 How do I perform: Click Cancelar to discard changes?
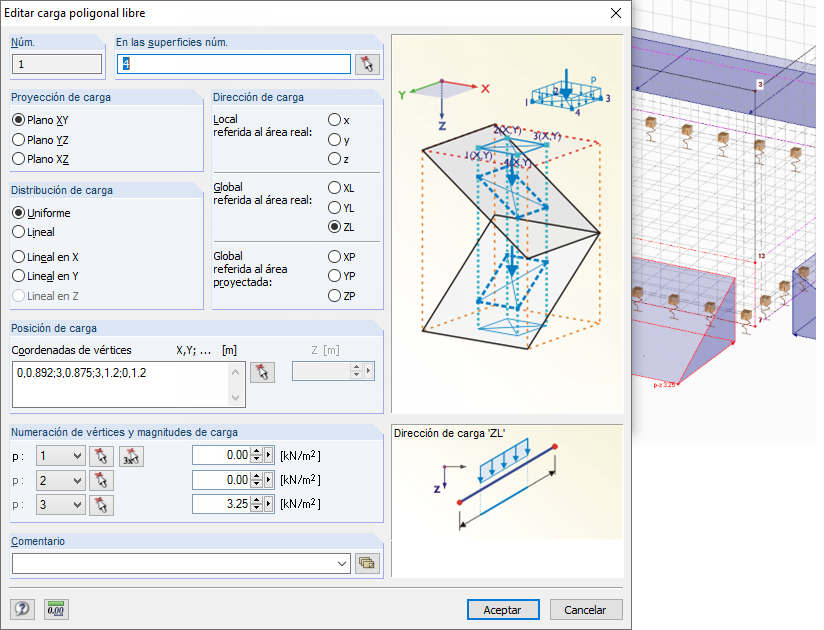(x=586, y=610)
